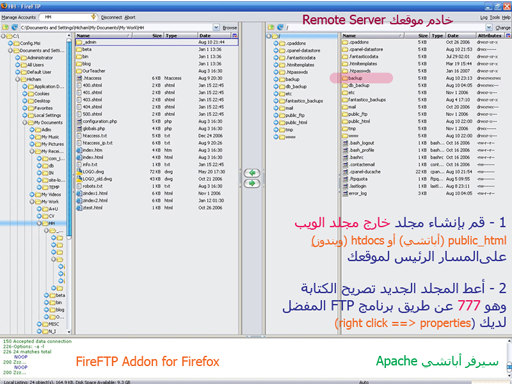Select Favorites in local tree
The height and width of the screenshot is (384, 512).
(43, 108)
